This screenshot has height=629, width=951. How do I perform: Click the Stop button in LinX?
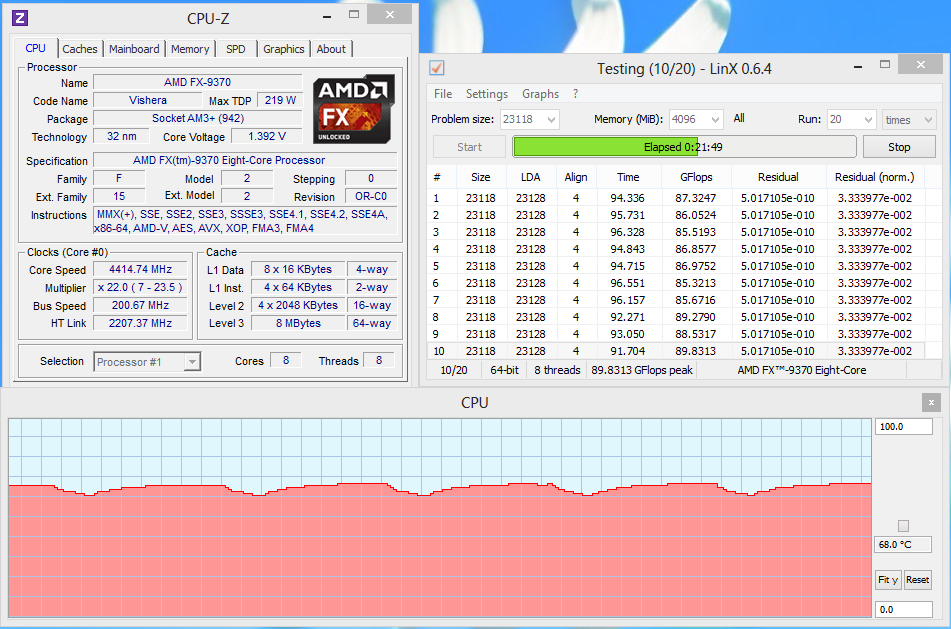click(899, 147)
